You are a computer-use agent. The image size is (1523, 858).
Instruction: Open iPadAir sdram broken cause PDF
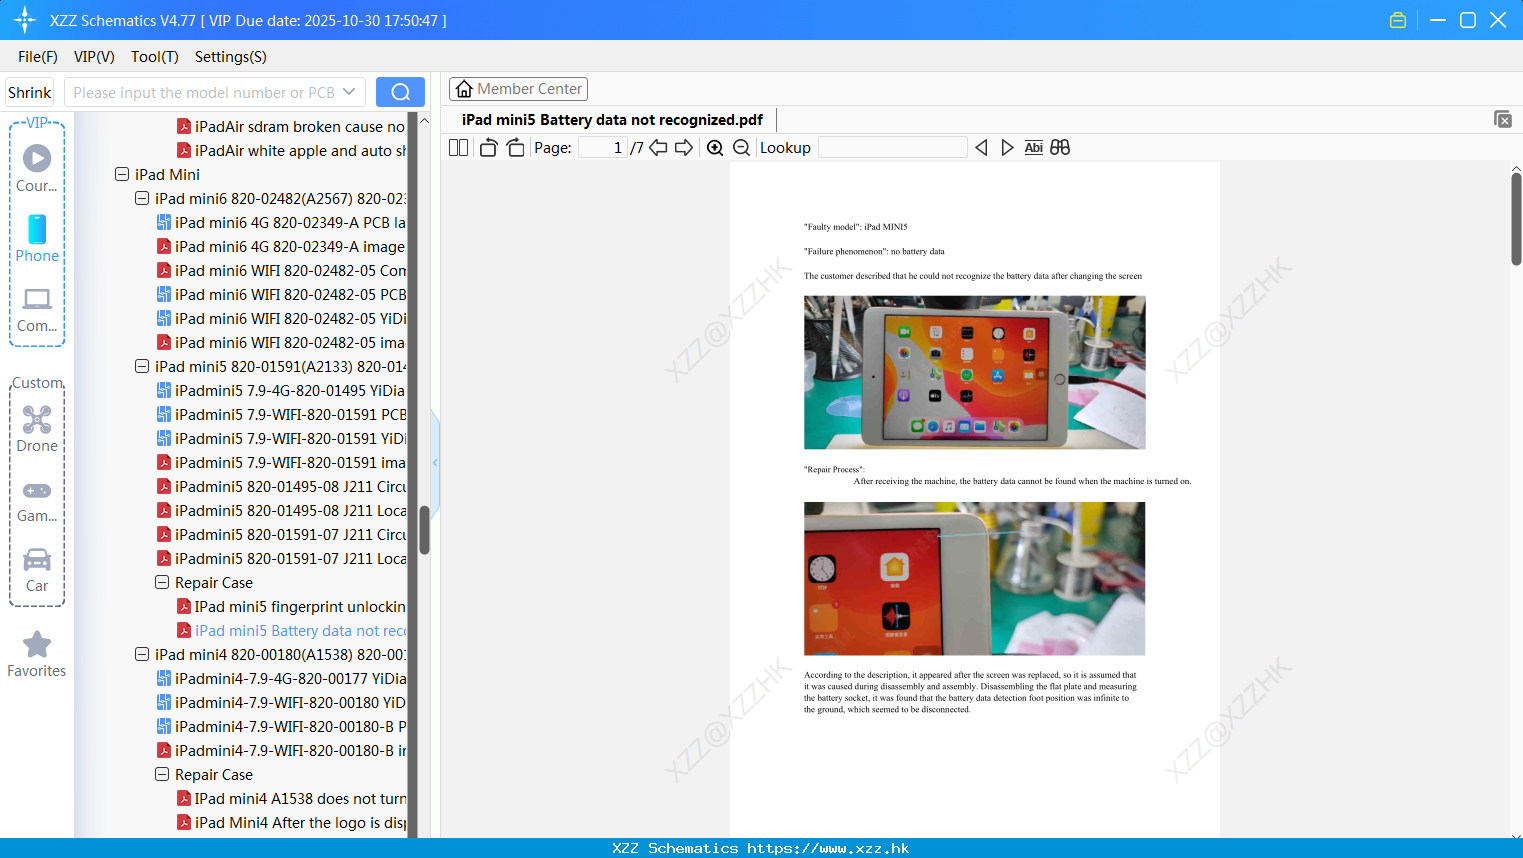pos(291,126)
